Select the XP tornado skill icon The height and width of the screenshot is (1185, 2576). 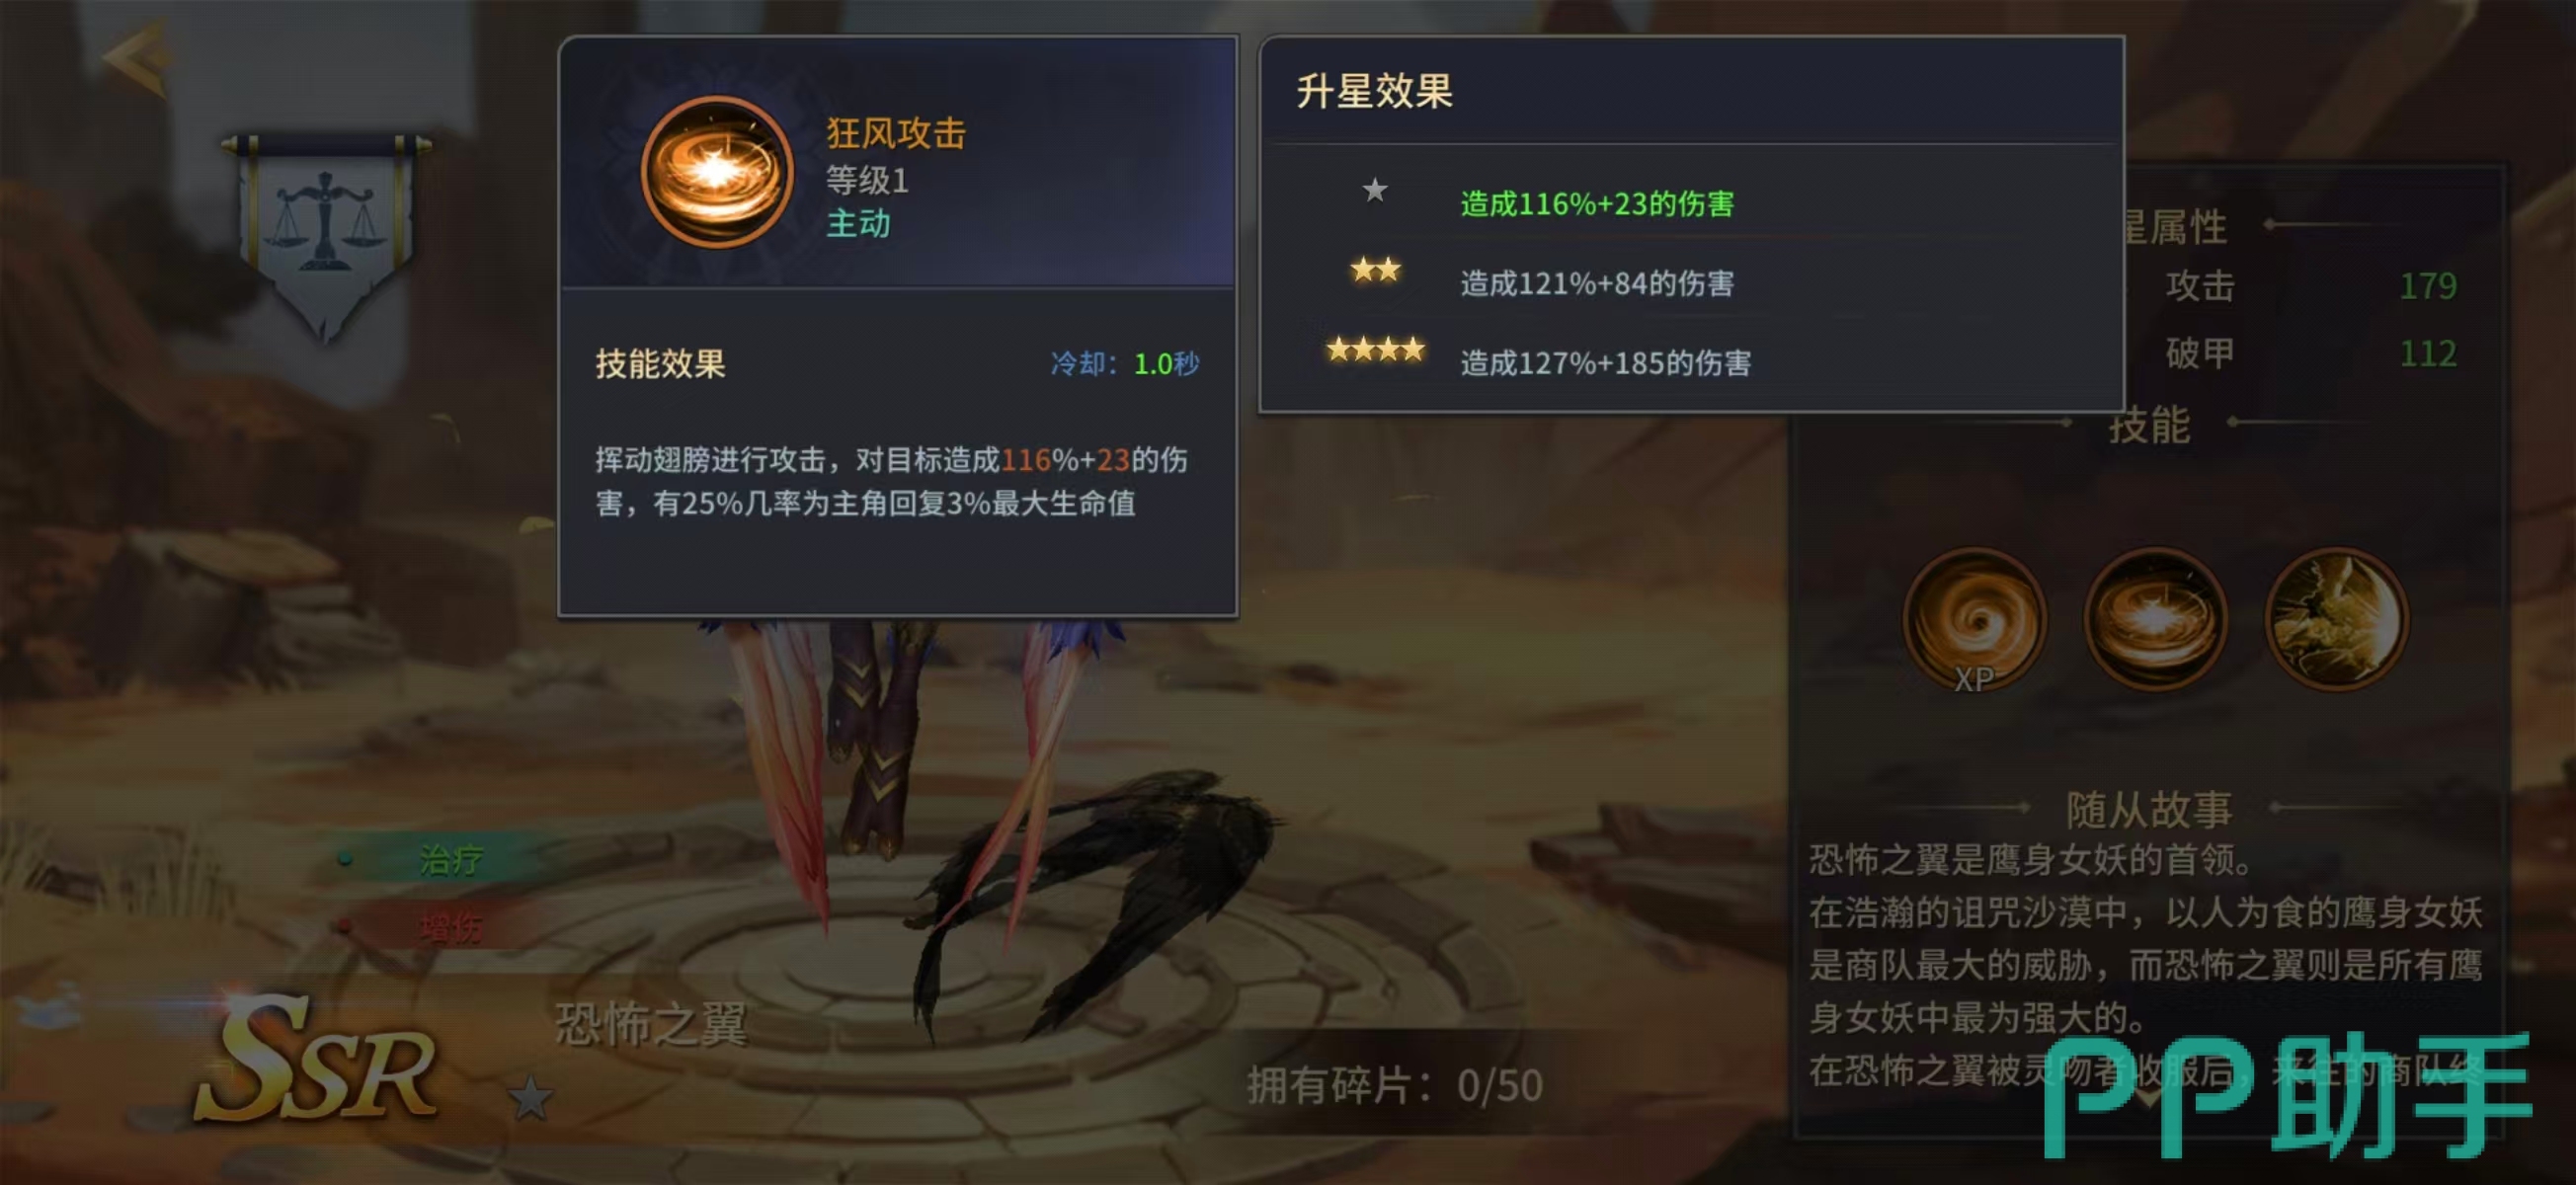1975,620
